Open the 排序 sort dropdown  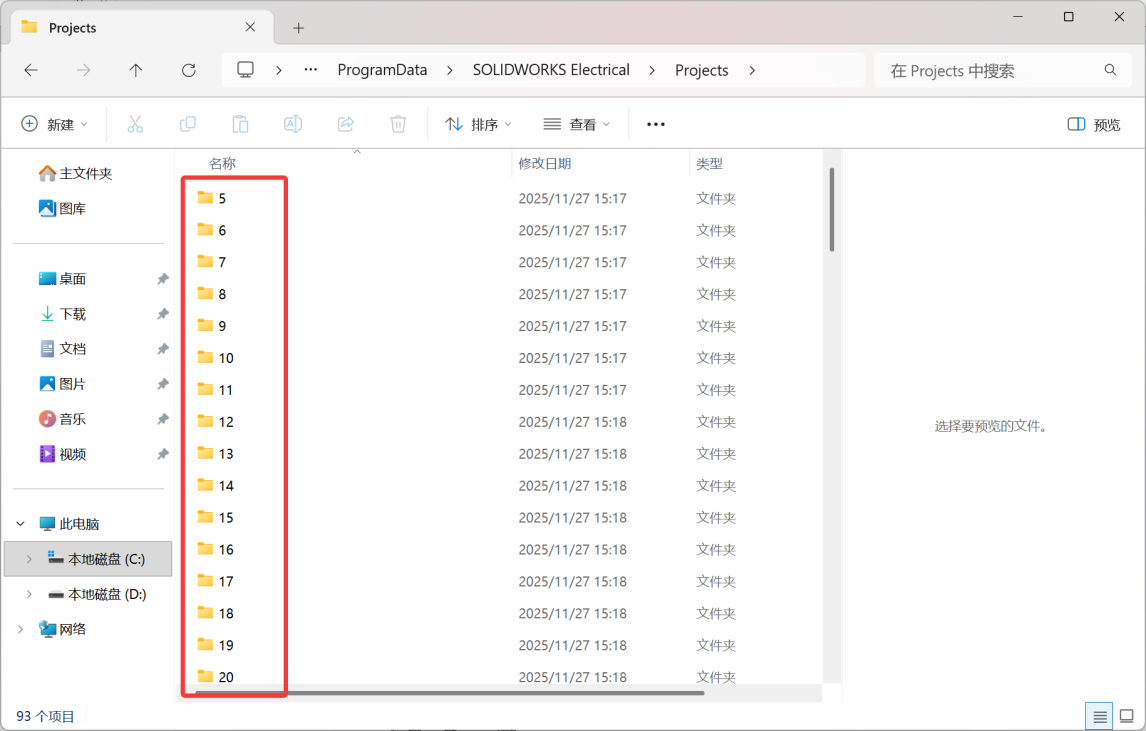click(x=478, y=124)
